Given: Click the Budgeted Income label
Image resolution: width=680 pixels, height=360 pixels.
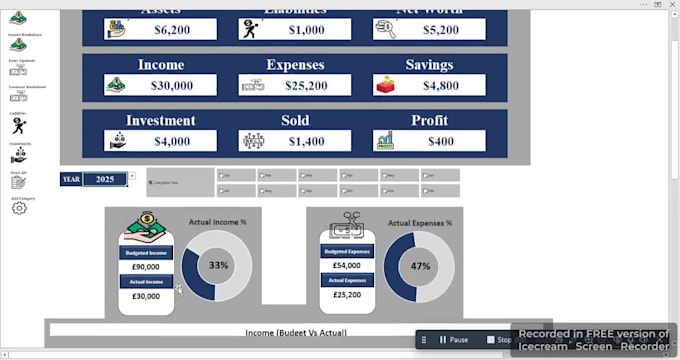Looking at the screenshot, I should (x=146, y=253).
